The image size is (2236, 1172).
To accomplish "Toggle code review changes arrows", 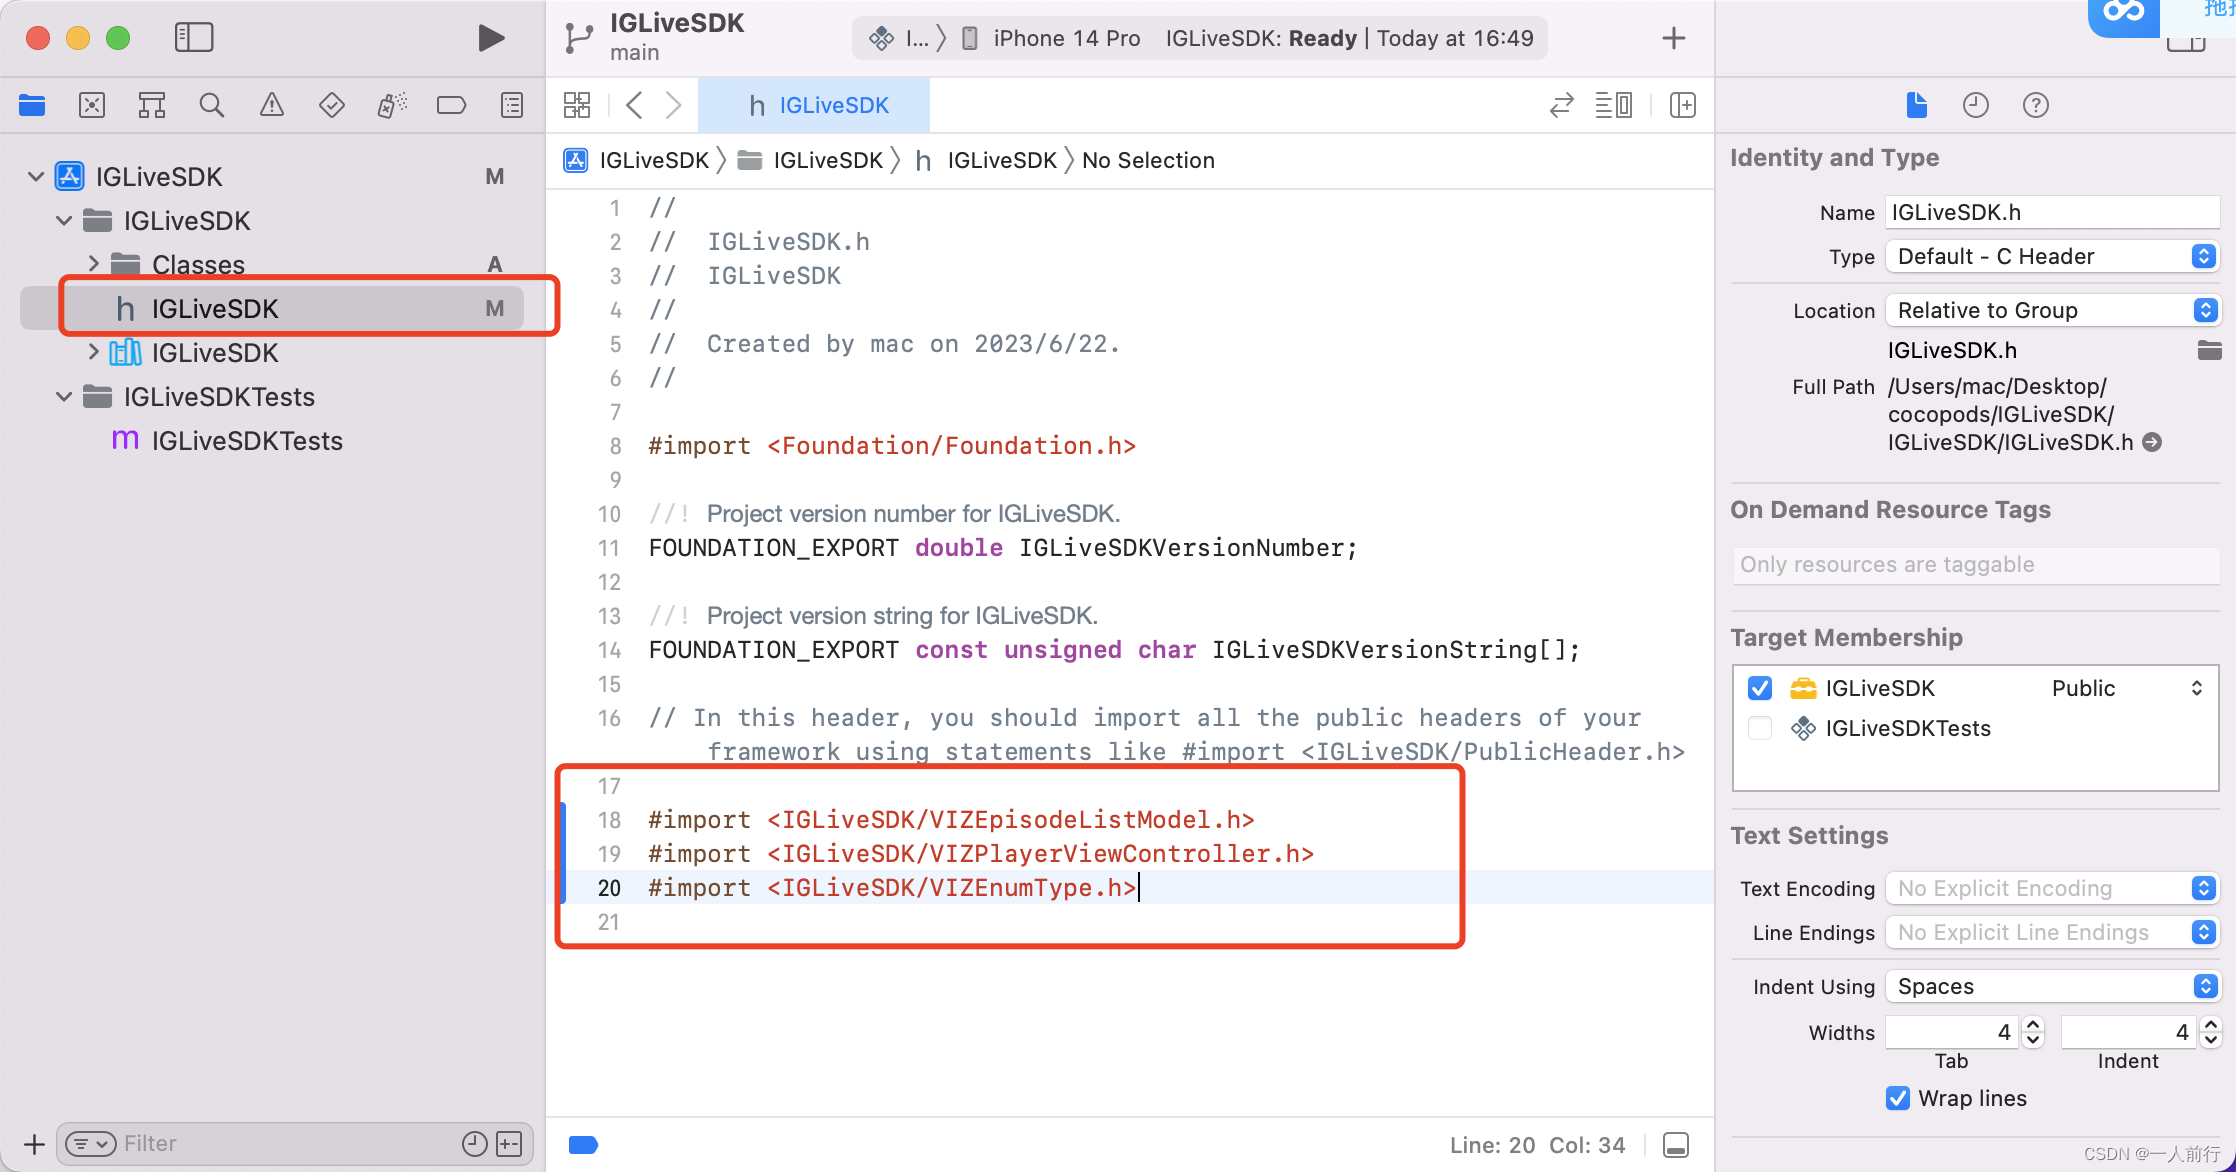I will 1561,105.
